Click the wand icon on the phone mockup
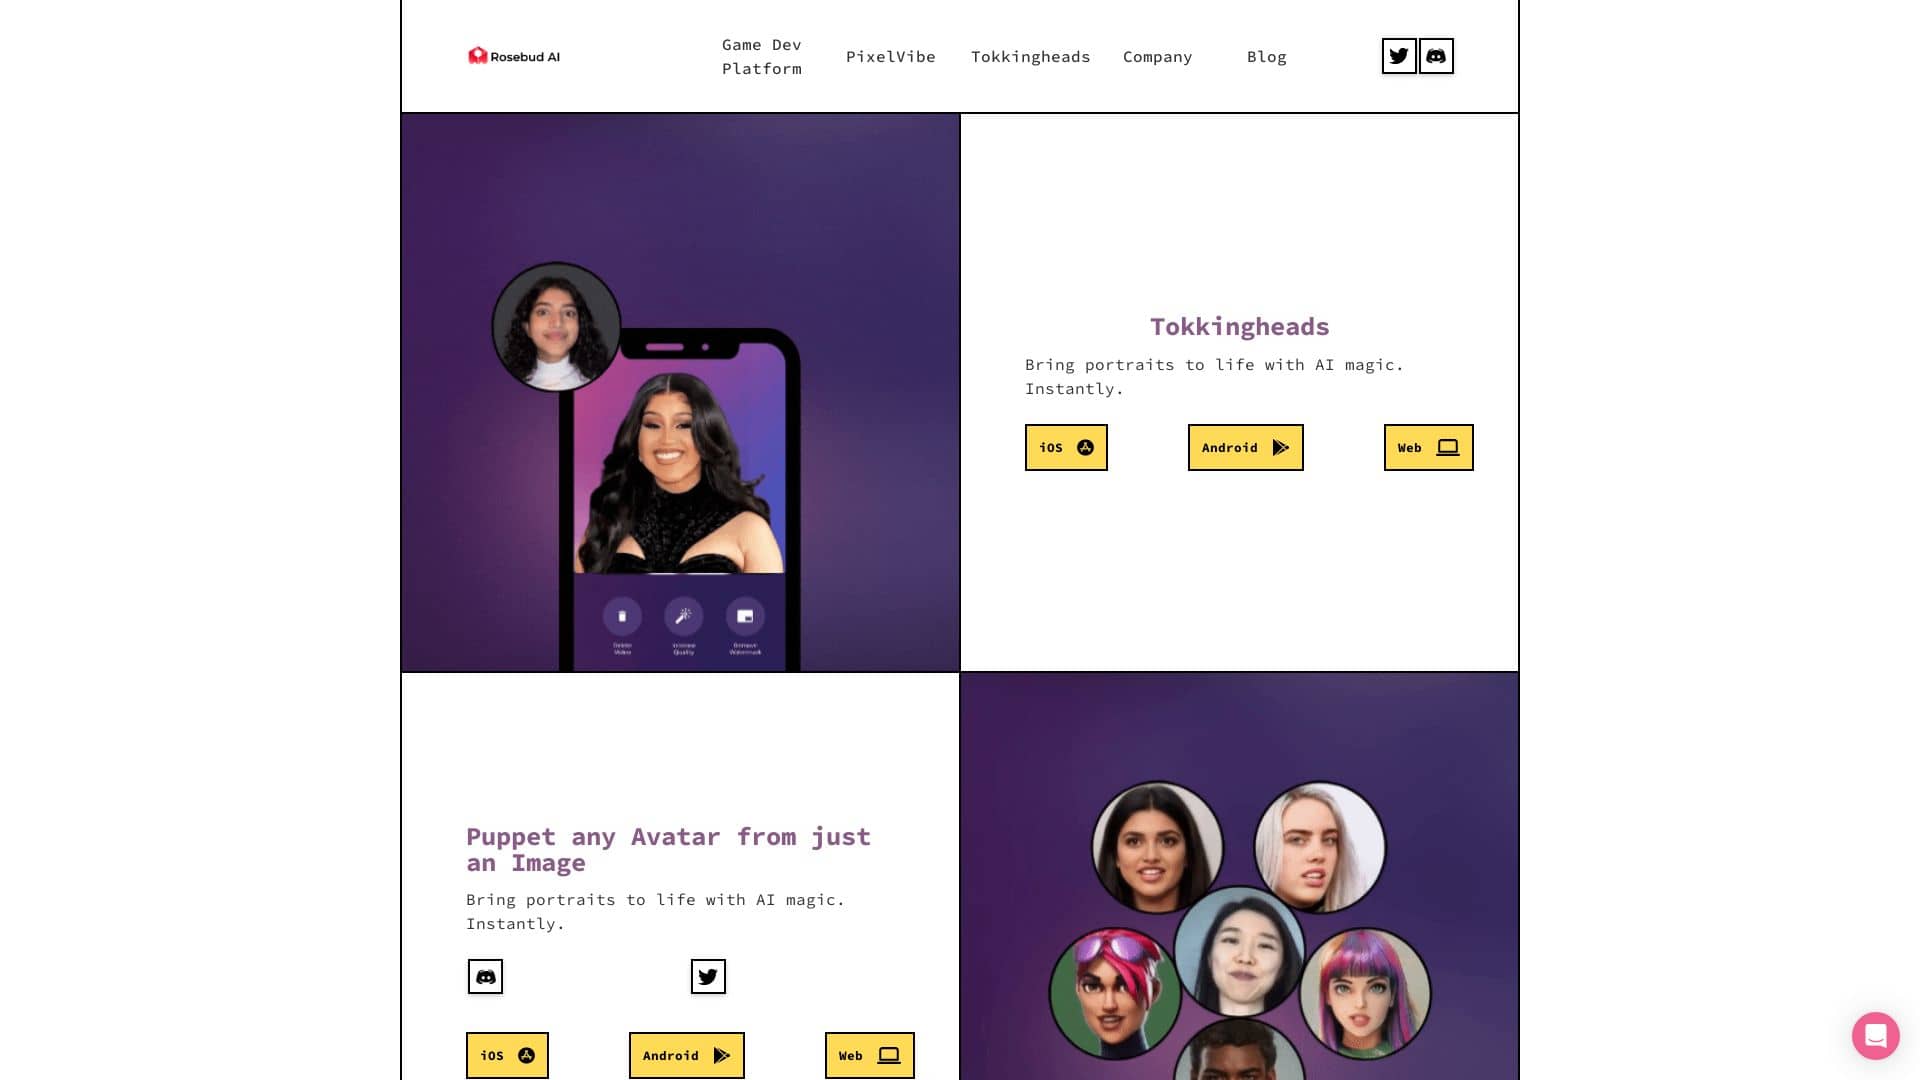This screenshot has height=1080, width=1920. [684, 616]
